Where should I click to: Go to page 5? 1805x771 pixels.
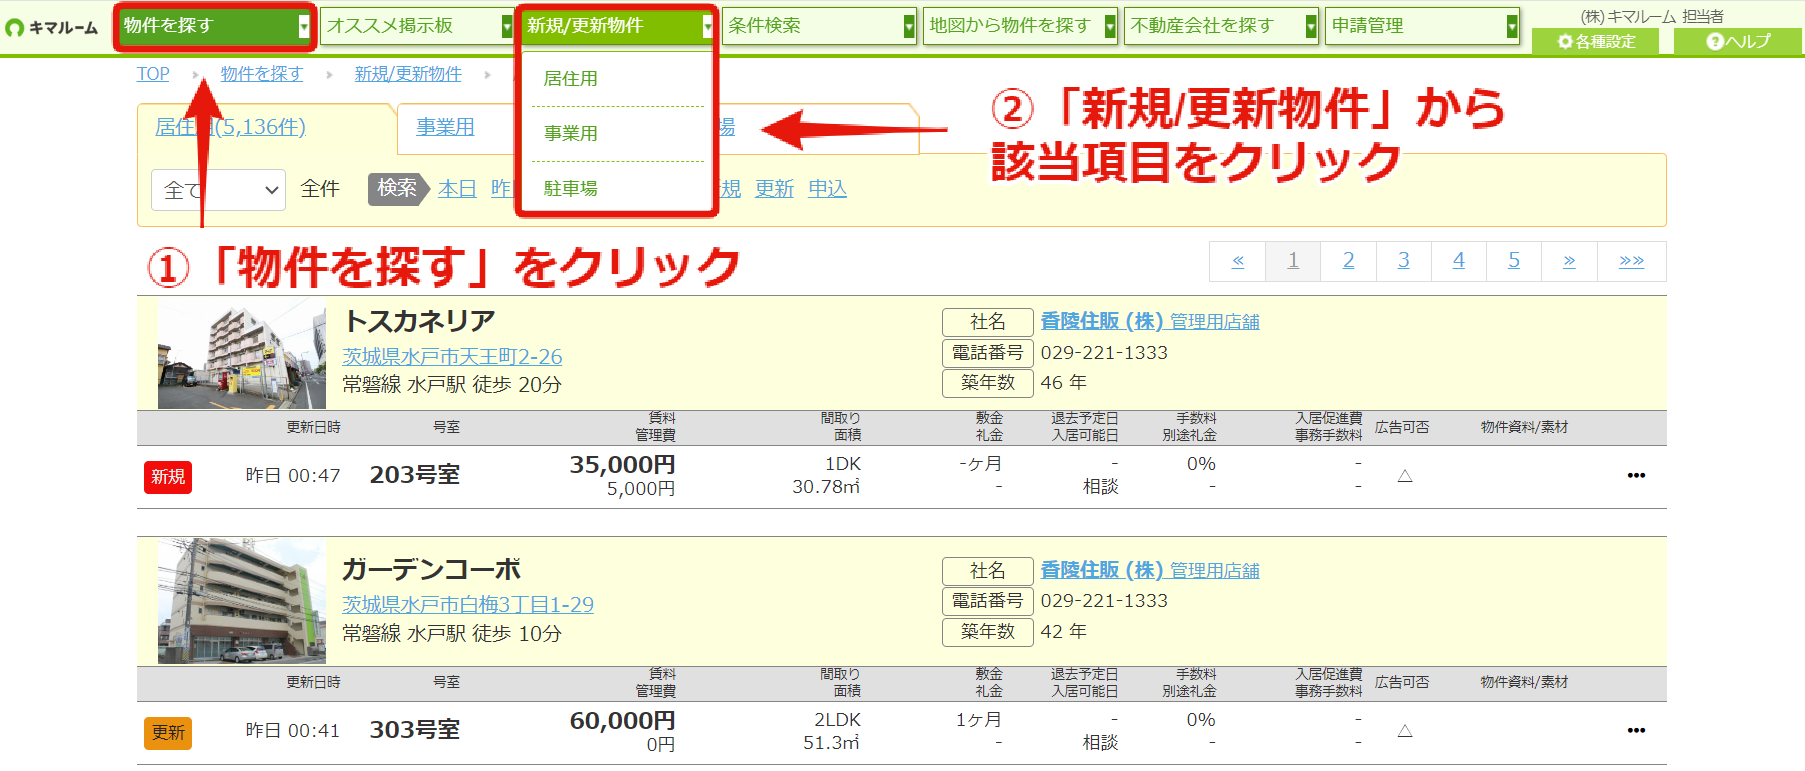click(1514, 261)
